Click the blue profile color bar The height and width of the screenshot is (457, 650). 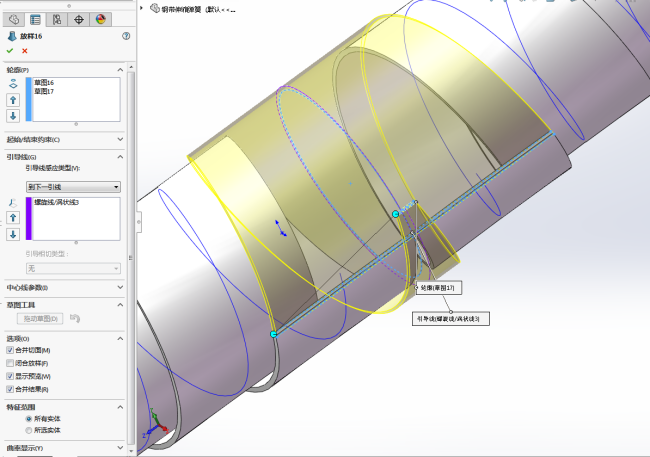29,100
